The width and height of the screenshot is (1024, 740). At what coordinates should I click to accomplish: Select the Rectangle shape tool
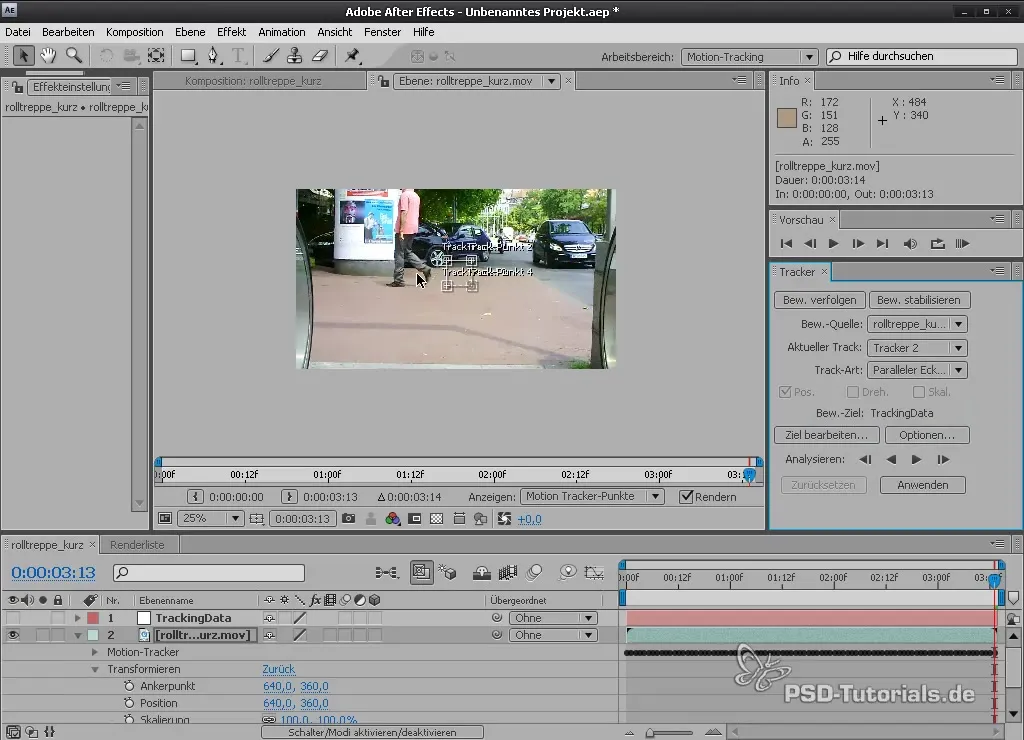[x=188, y=56]
